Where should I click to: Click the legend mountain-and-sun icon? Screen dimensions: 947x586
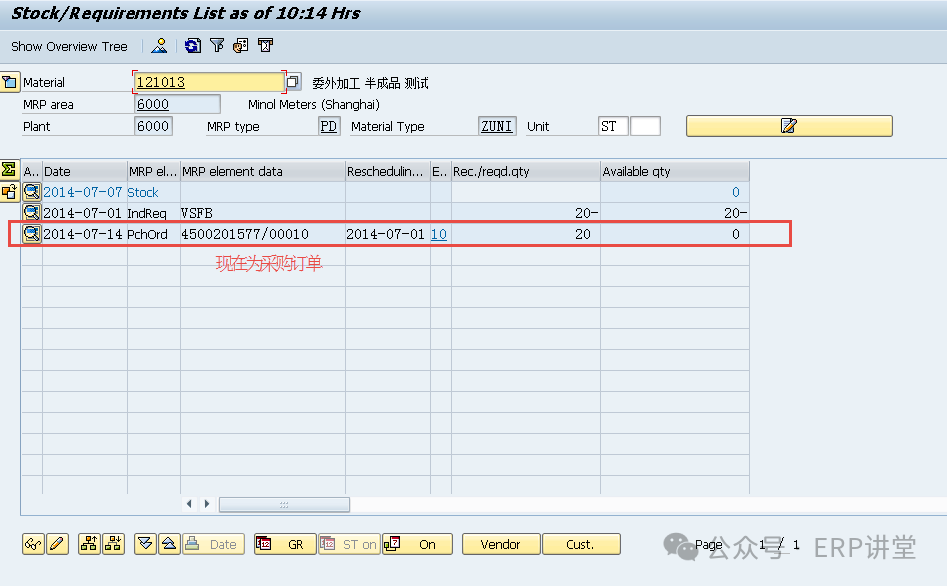[159, 46]
